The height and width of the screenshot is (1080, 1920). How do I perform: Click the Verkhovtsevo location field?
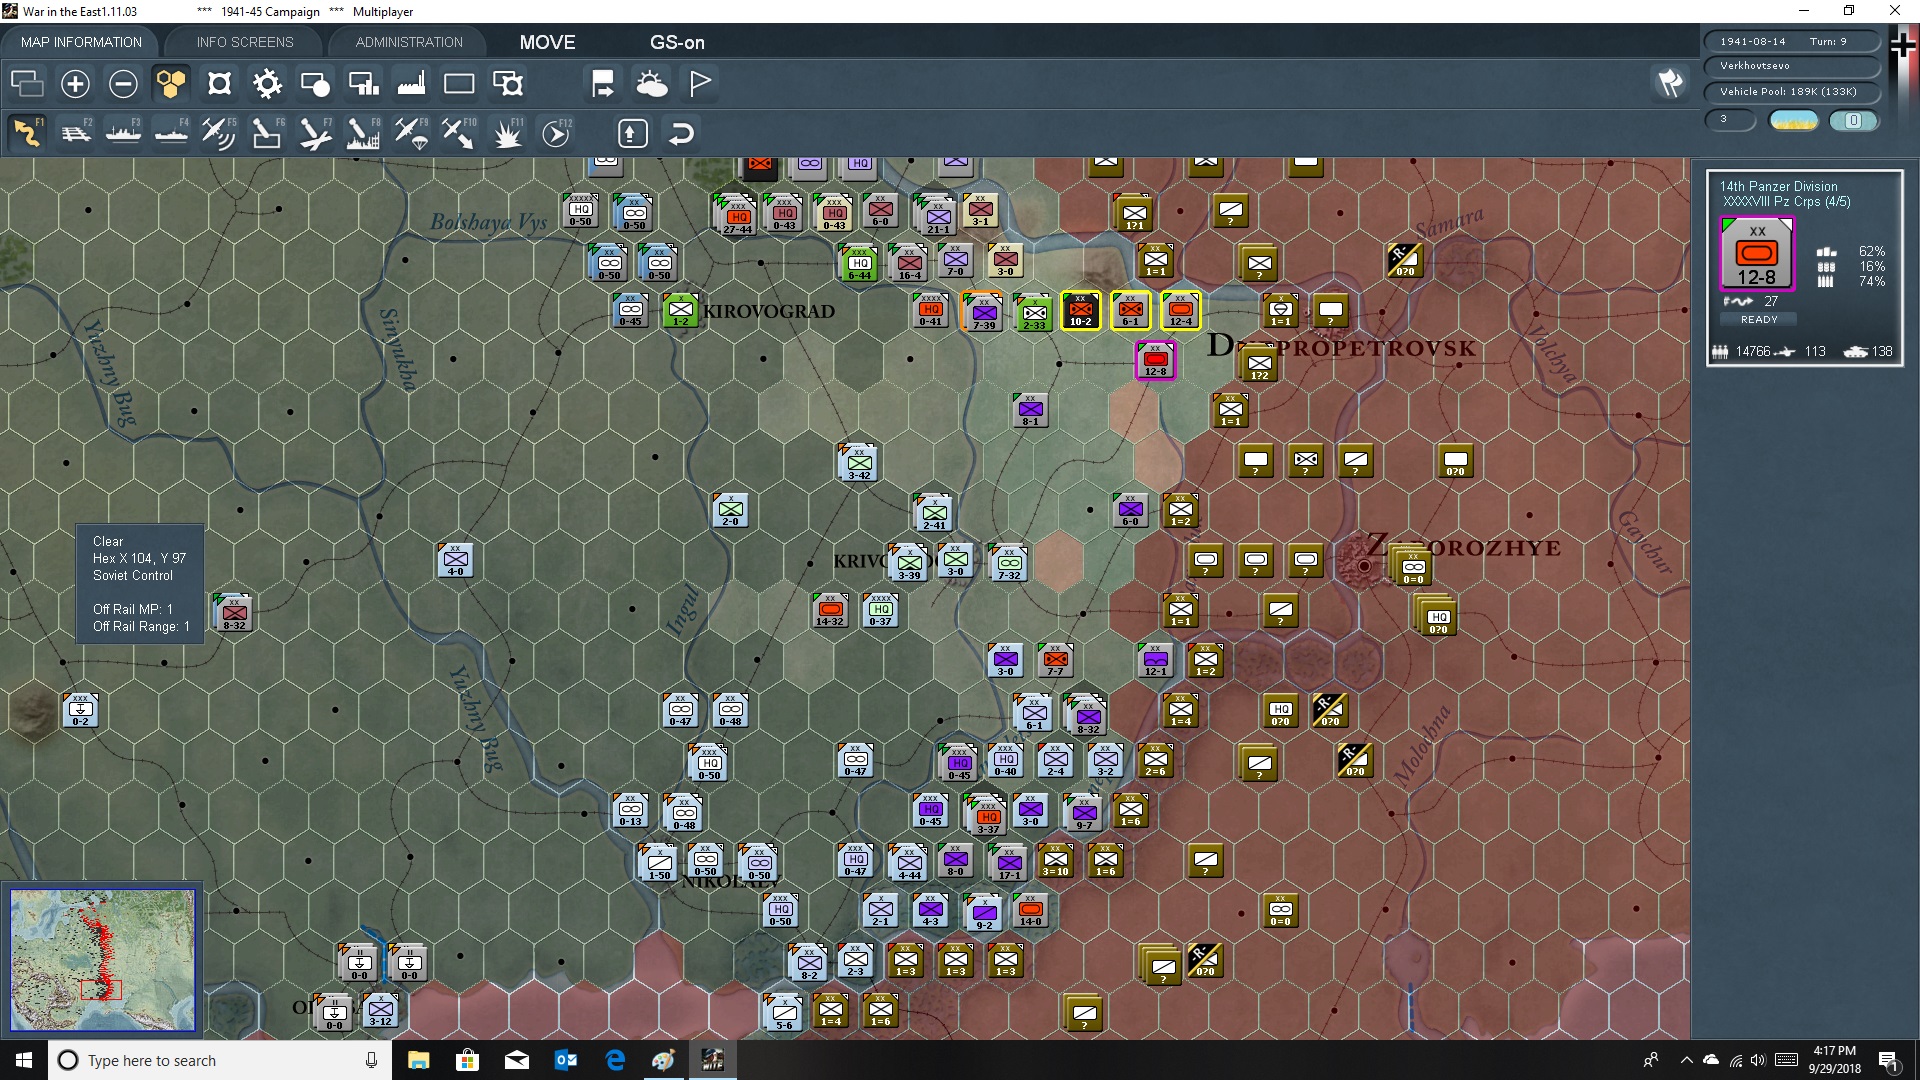tap(1790, 66)
